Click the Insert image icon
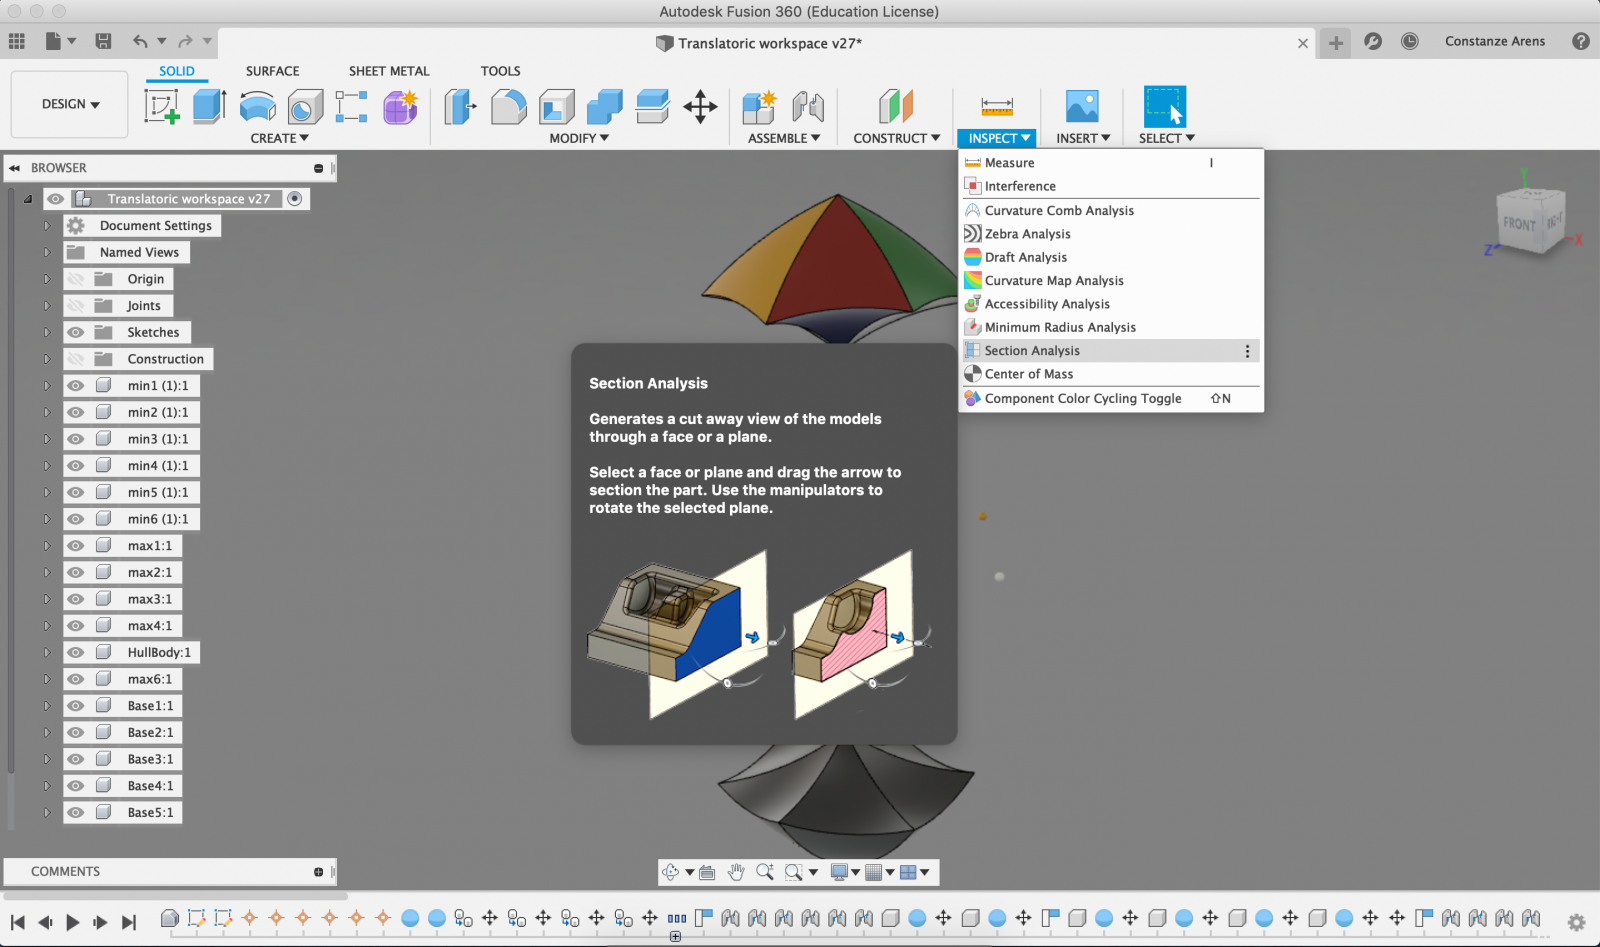 [1082, 106]
